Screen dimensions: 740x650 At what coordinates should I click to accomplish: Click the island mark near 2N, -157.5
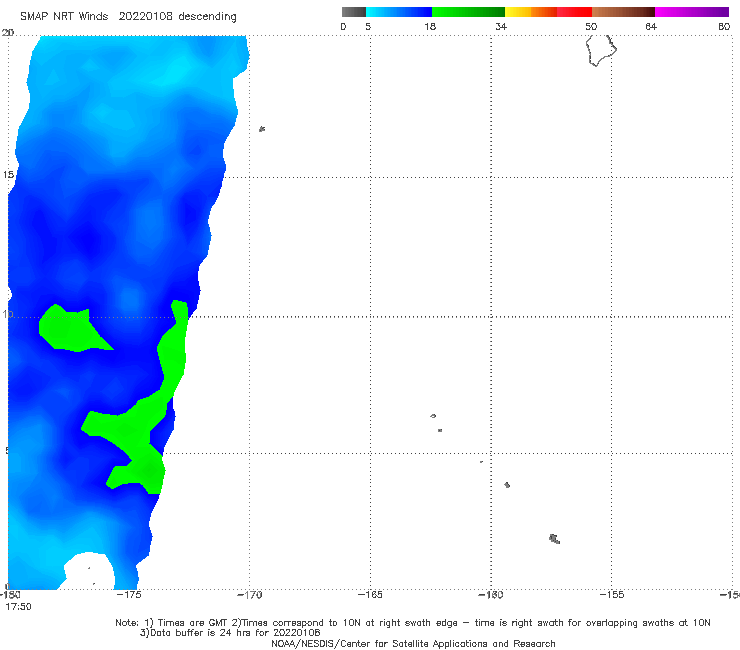click(555, 539)
